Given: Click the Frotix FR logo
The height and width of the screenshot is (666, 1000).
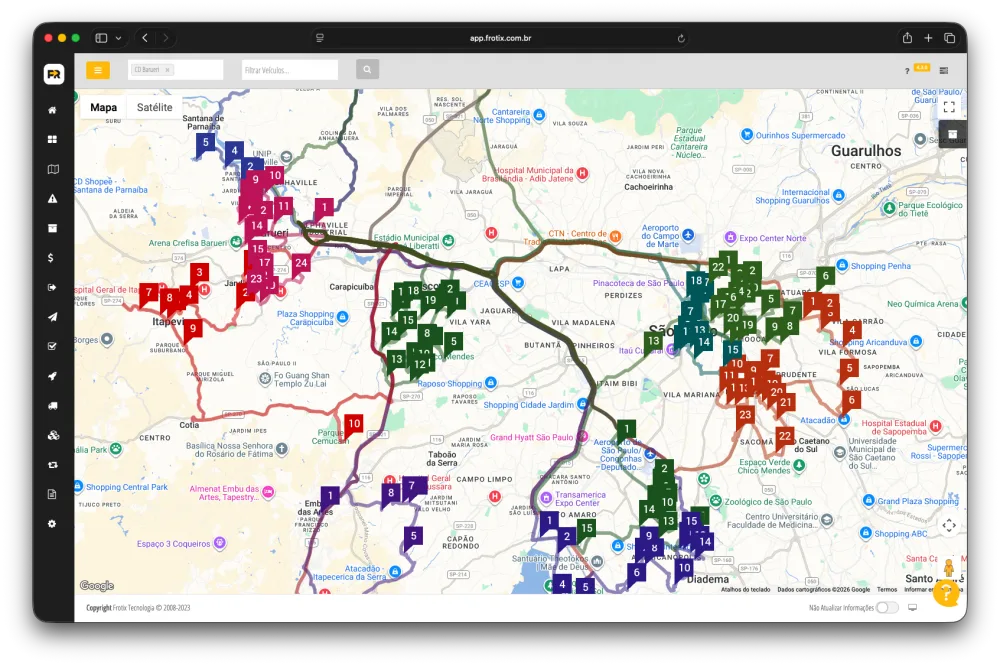Looking at the screenshot, I should (54, 74).
